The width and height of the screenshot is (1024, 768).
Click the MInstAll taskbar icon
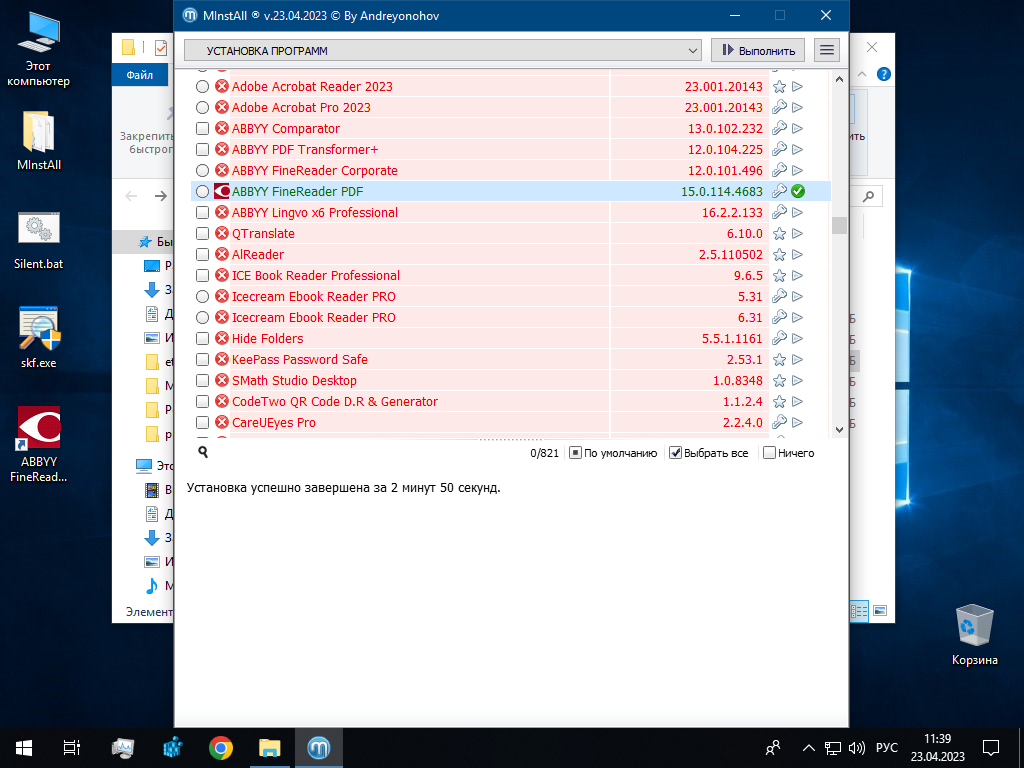(x=319, y=748)
